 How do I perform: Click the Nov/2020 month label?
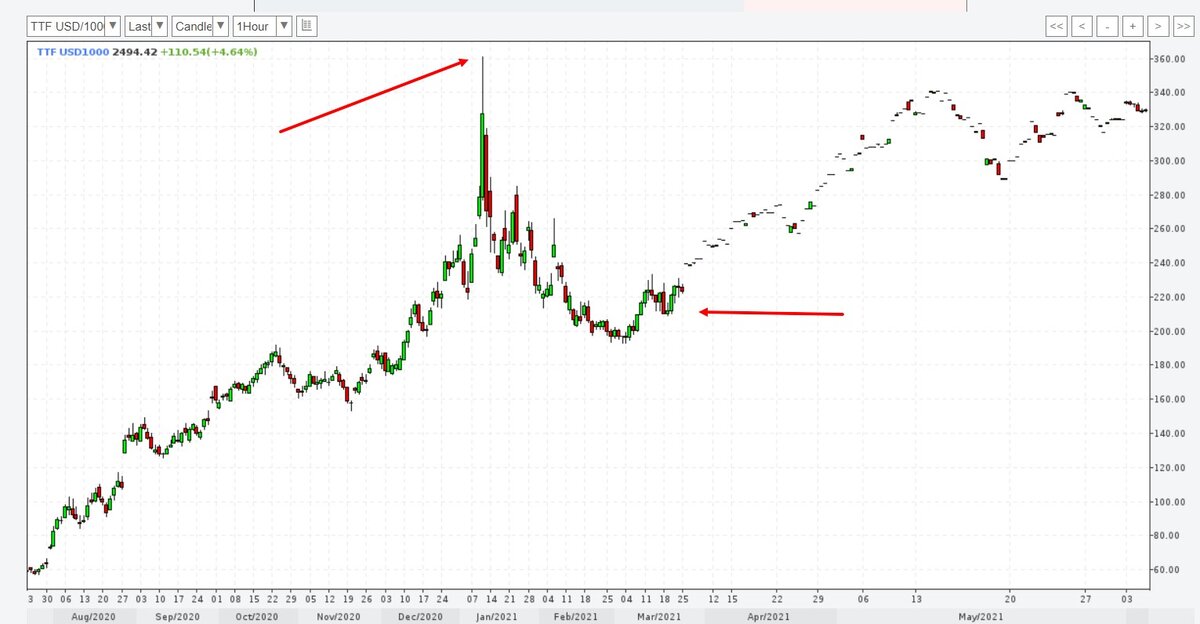click(337, 617)
